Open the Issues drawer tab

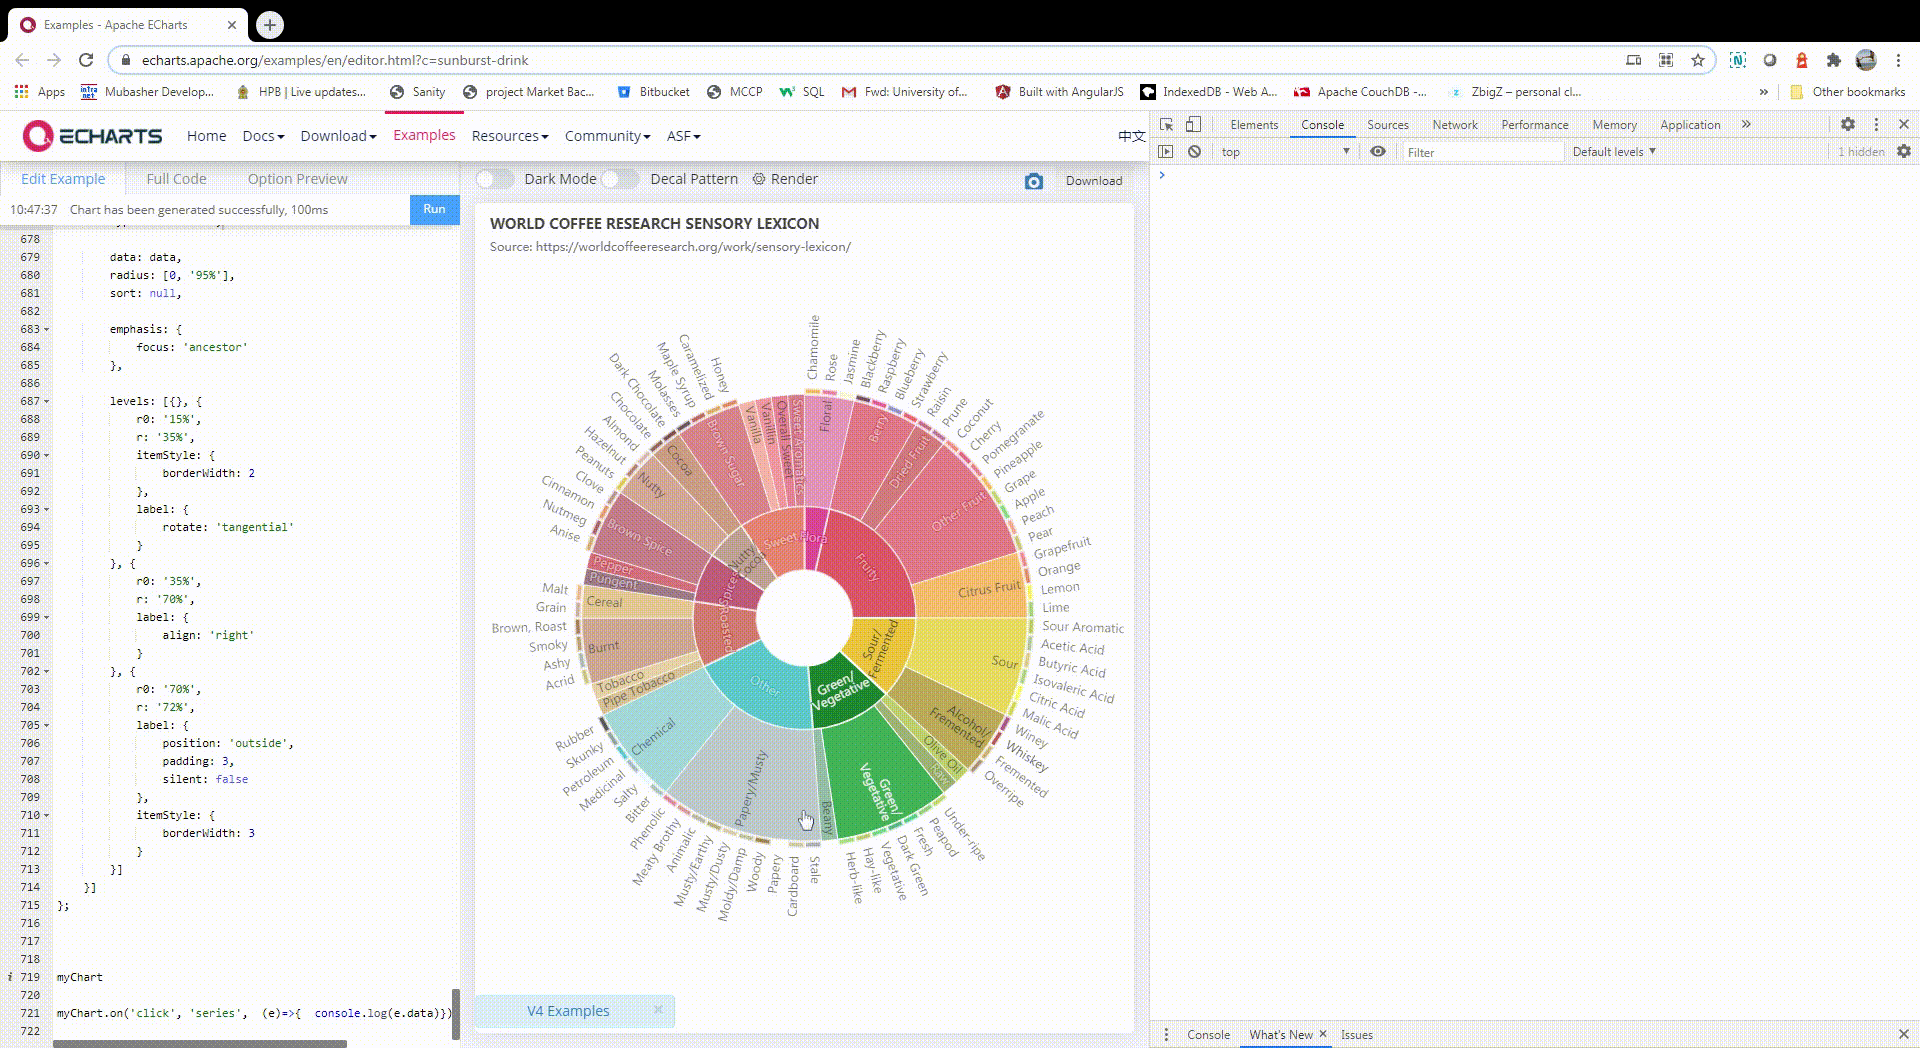click(x=1356, y=1034)
